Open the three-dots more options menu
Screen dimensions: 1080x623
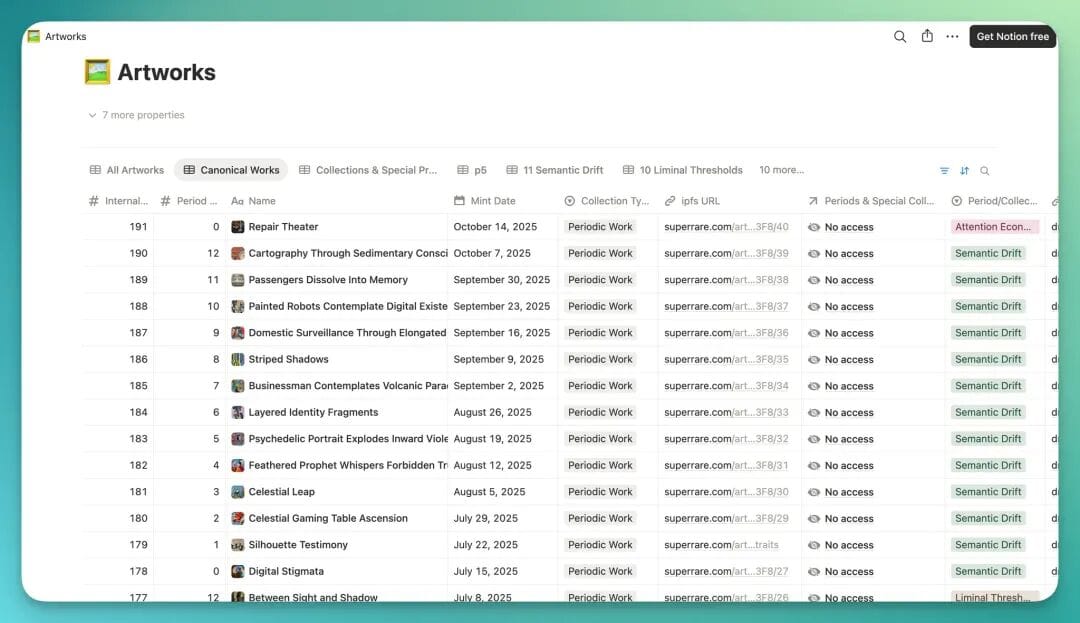(952, 36)
